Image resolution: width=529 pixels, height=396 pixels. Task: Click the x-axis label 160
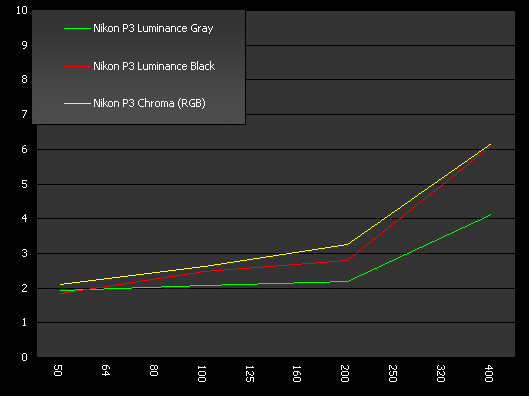(x=297, y=373)
